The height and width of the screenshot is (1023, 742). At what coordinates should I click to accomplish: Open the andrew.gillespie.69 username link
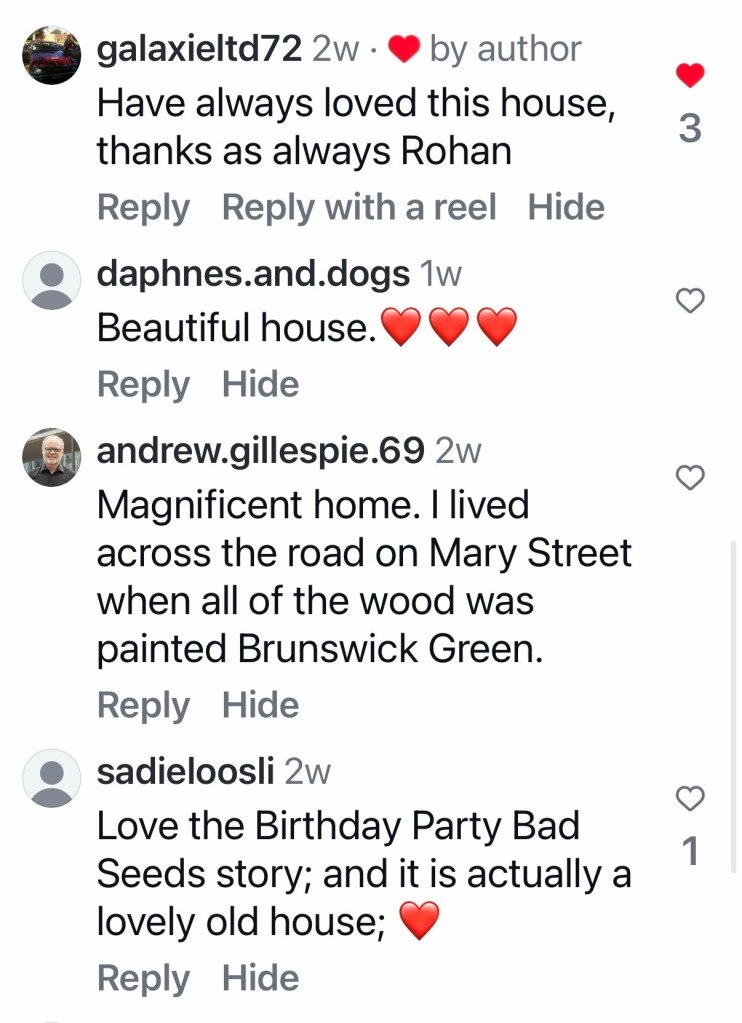260,452
